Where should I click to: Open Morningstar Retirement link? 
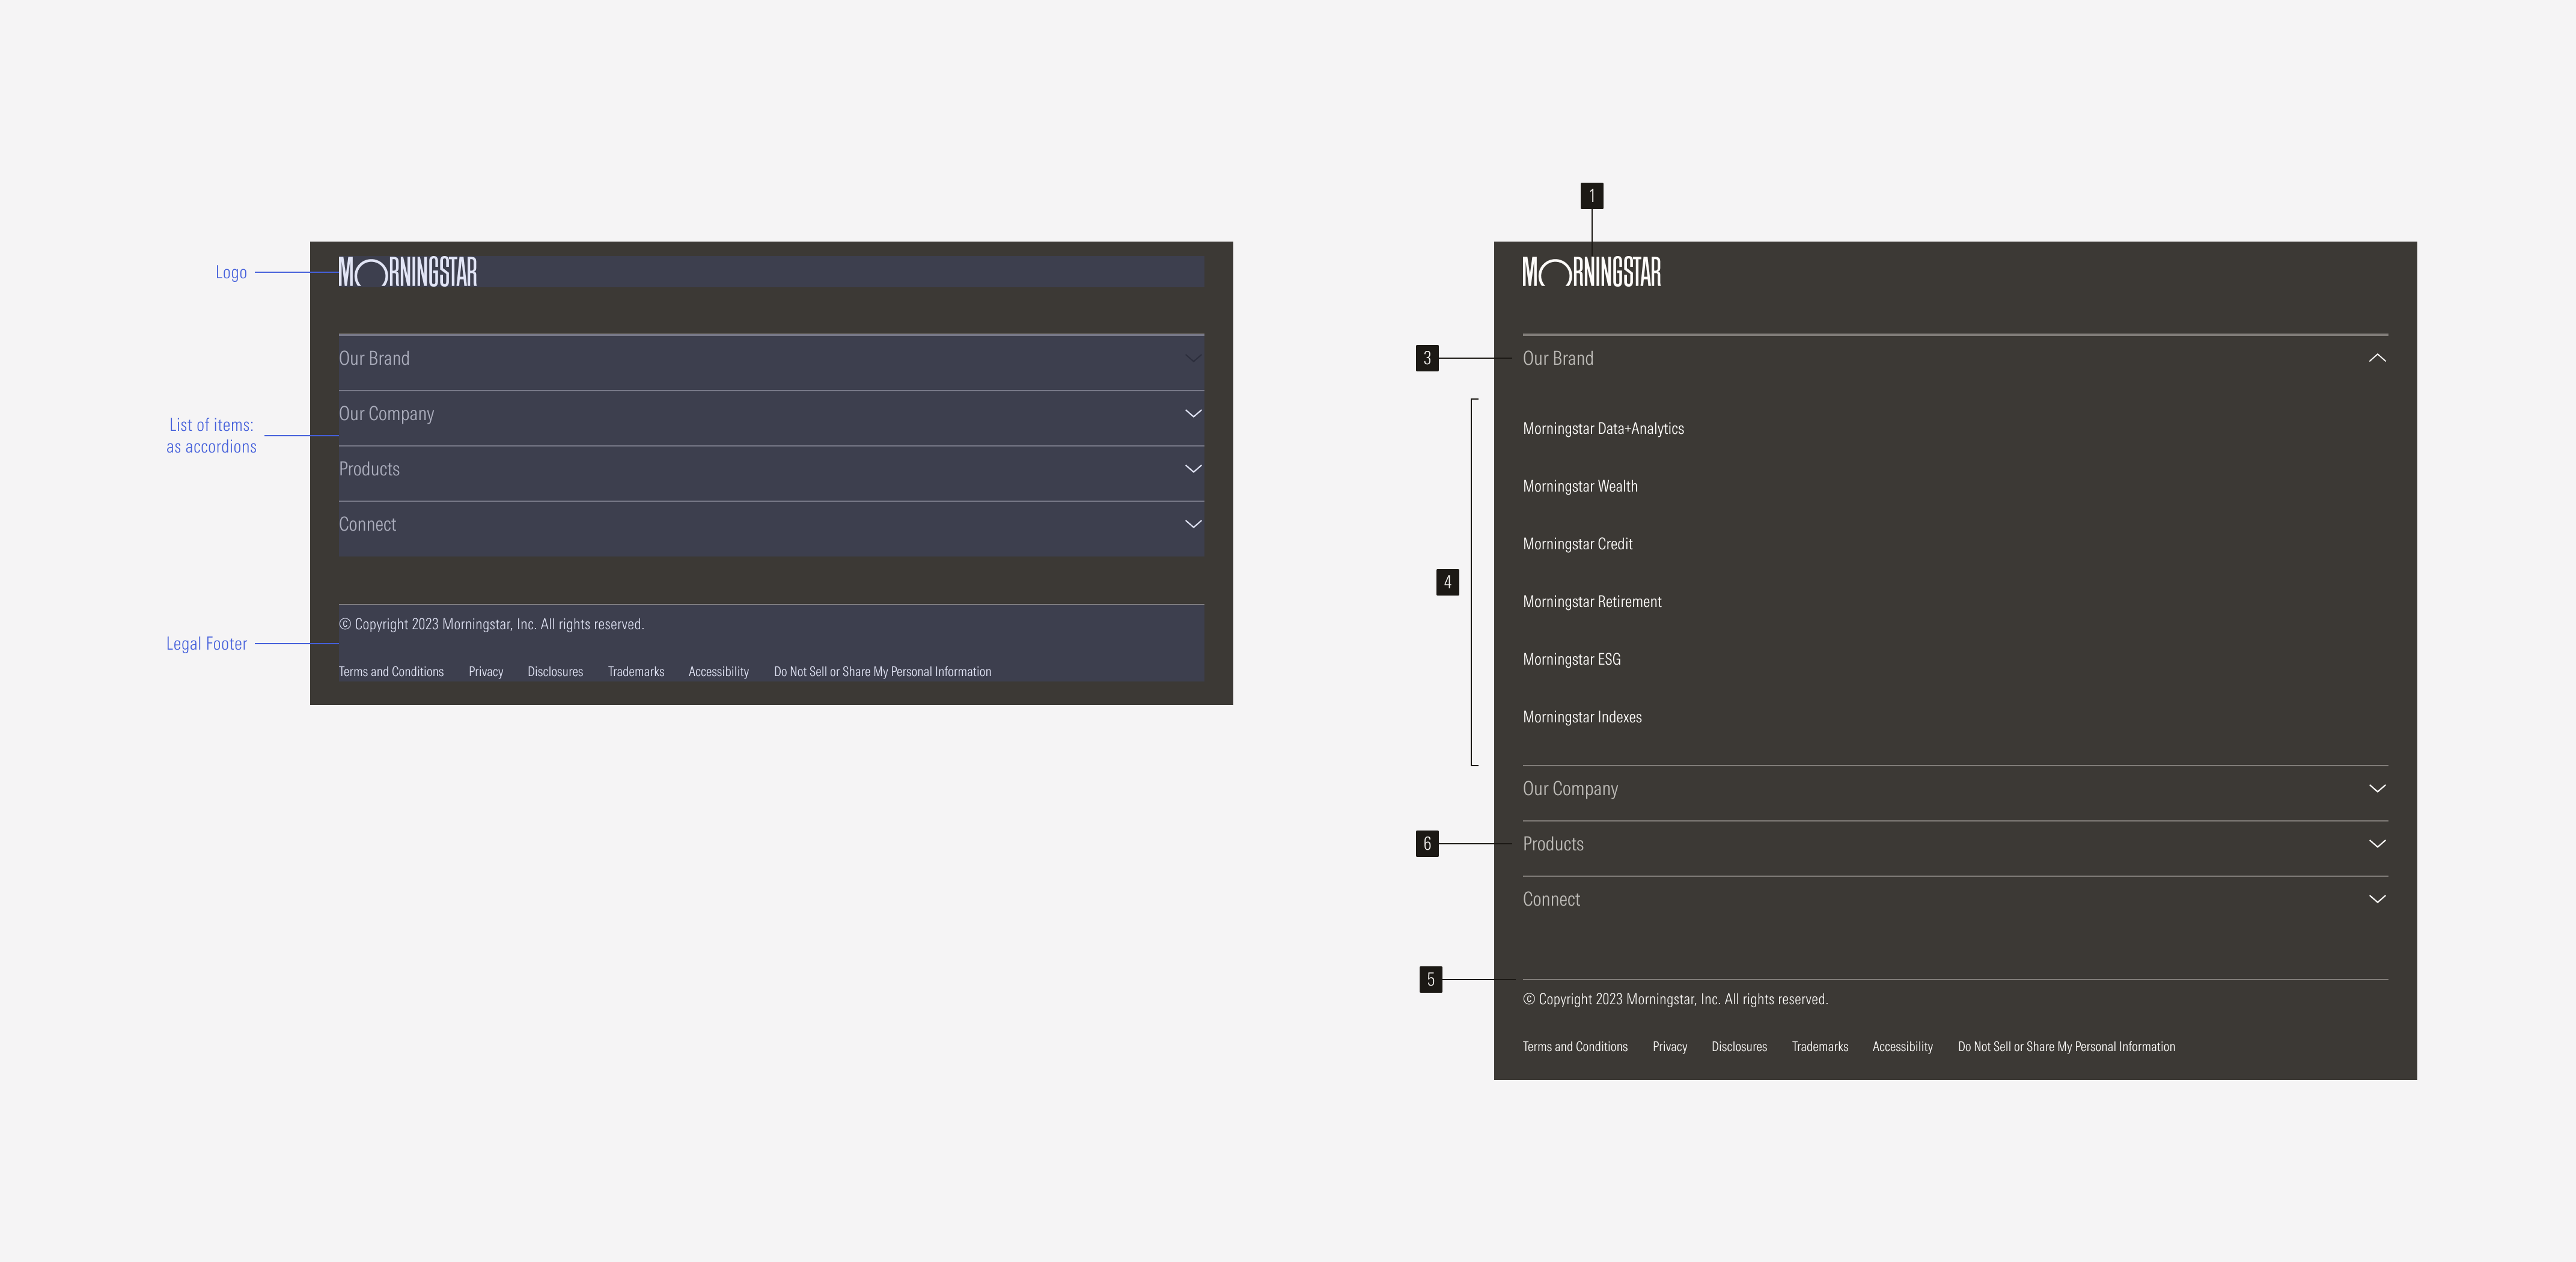pos(1592,602)
